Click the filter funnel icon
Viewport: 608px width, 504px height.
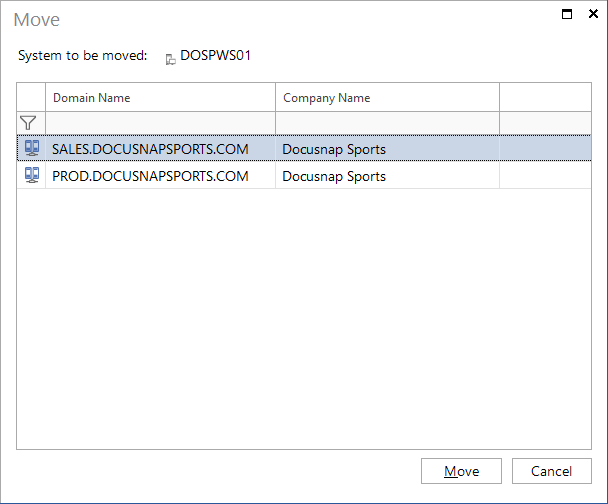click(28, 123)
